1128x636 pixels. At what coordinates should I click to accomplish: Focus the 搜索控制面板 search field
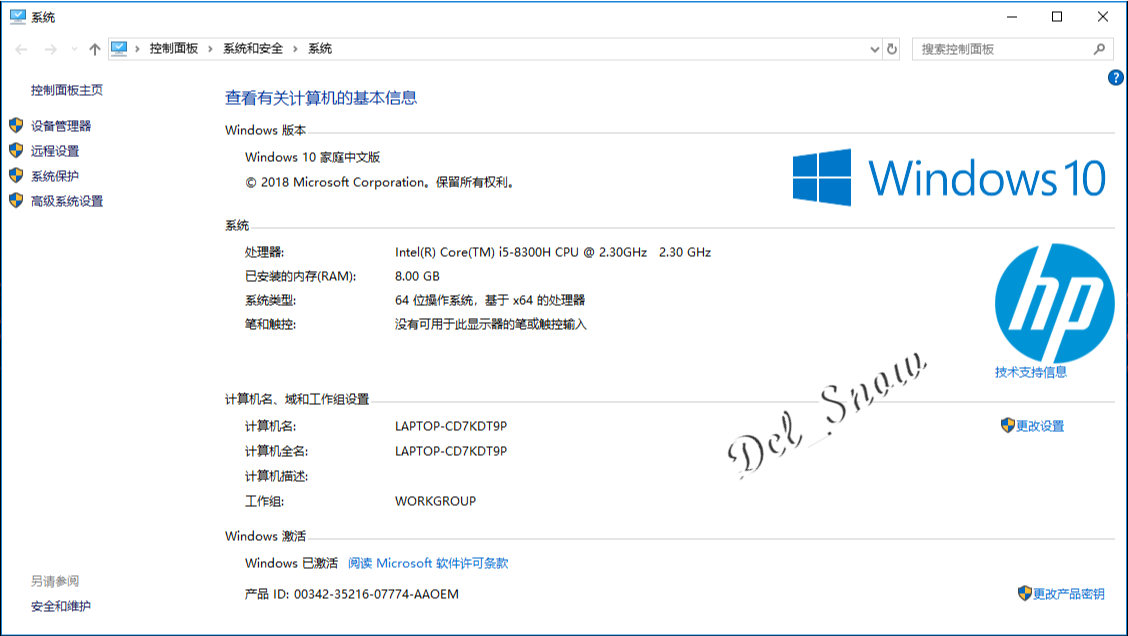(x=1005, y=49)
